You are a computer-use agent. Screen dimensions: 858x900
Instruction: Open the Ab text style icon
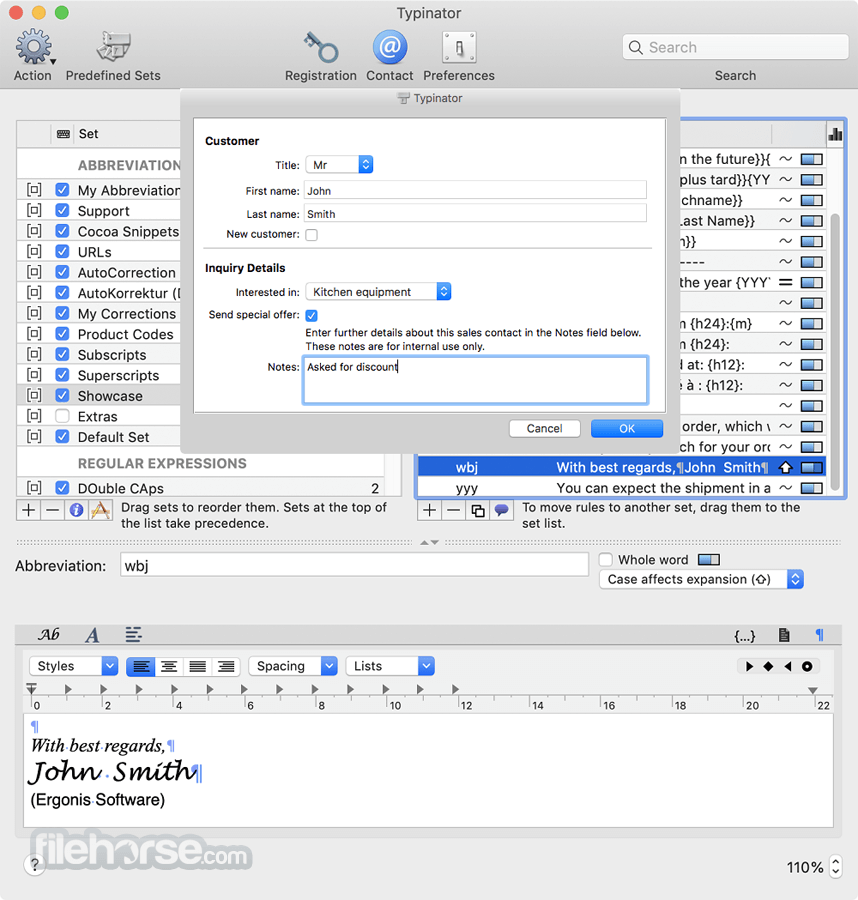click(49, 634)
